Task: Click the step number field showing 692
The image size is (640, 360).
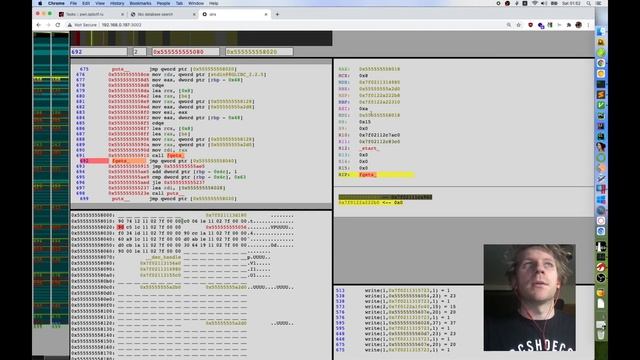Action: pos(99,52)
